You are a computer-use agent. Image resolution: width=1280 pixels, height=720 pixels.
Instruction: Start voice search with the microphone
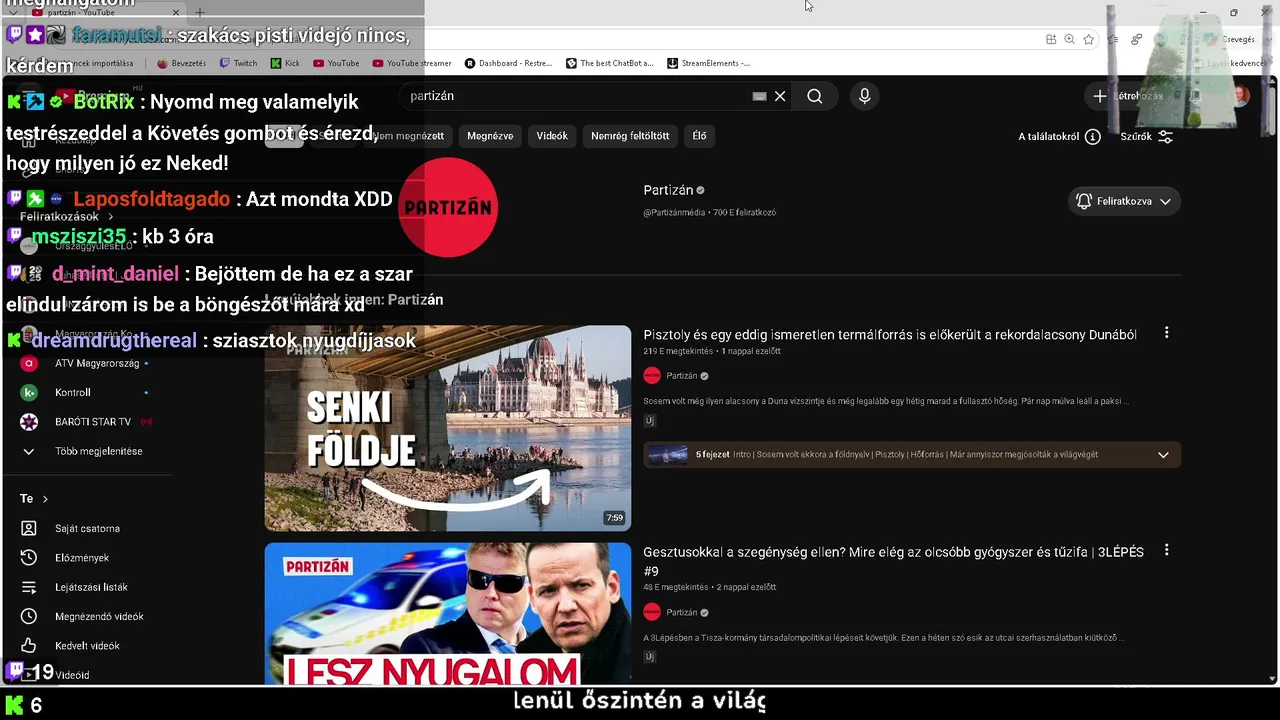click(865, 96)
